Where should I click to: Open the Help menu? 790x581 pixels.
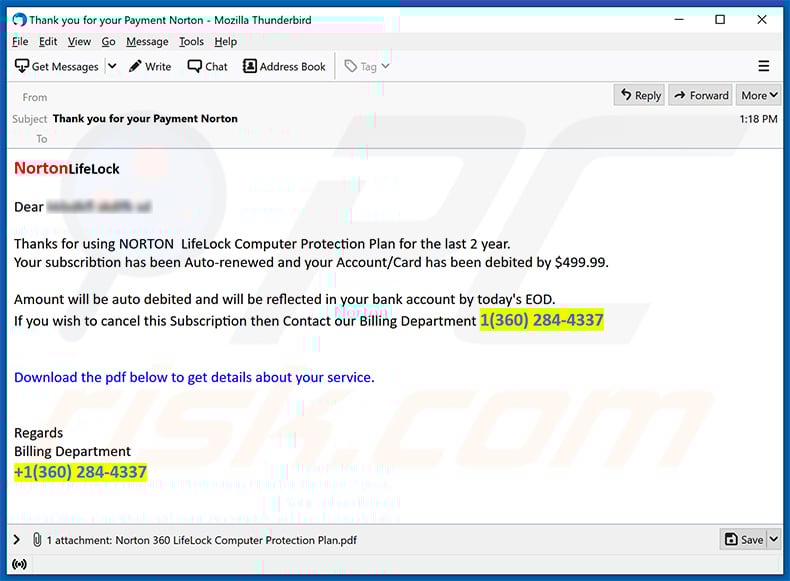pyautogui.click(x=225, y=42)
